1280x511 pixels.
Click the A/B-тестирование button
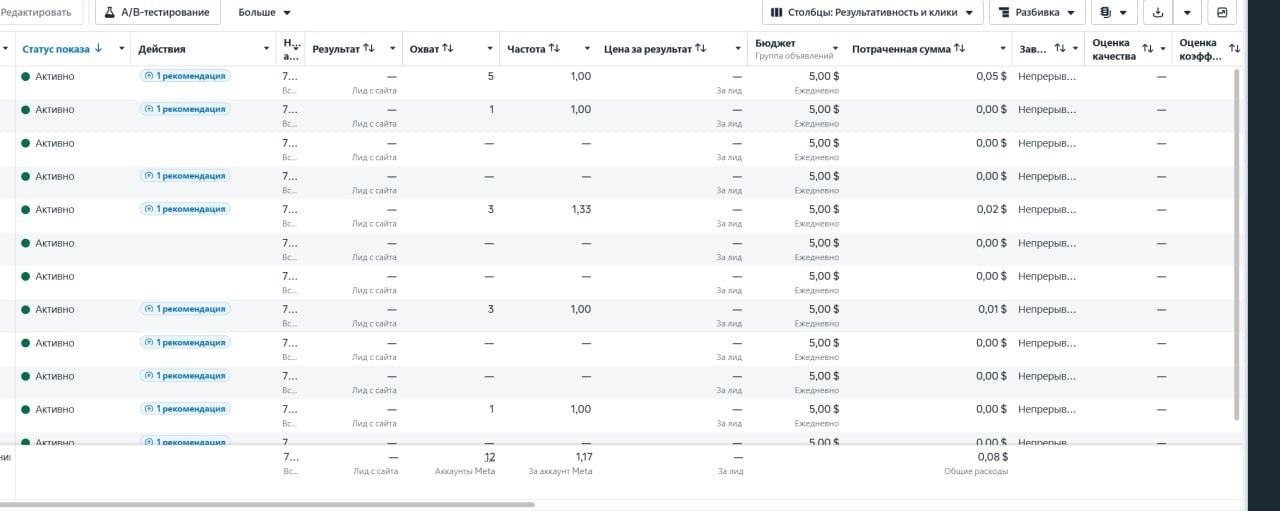(158, 12)
